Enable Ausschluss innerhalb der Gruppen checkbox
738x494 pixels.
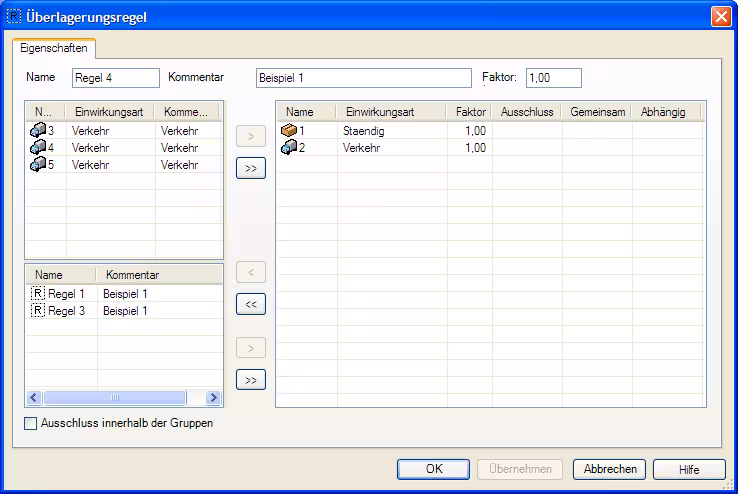click(x=31, y=423)
